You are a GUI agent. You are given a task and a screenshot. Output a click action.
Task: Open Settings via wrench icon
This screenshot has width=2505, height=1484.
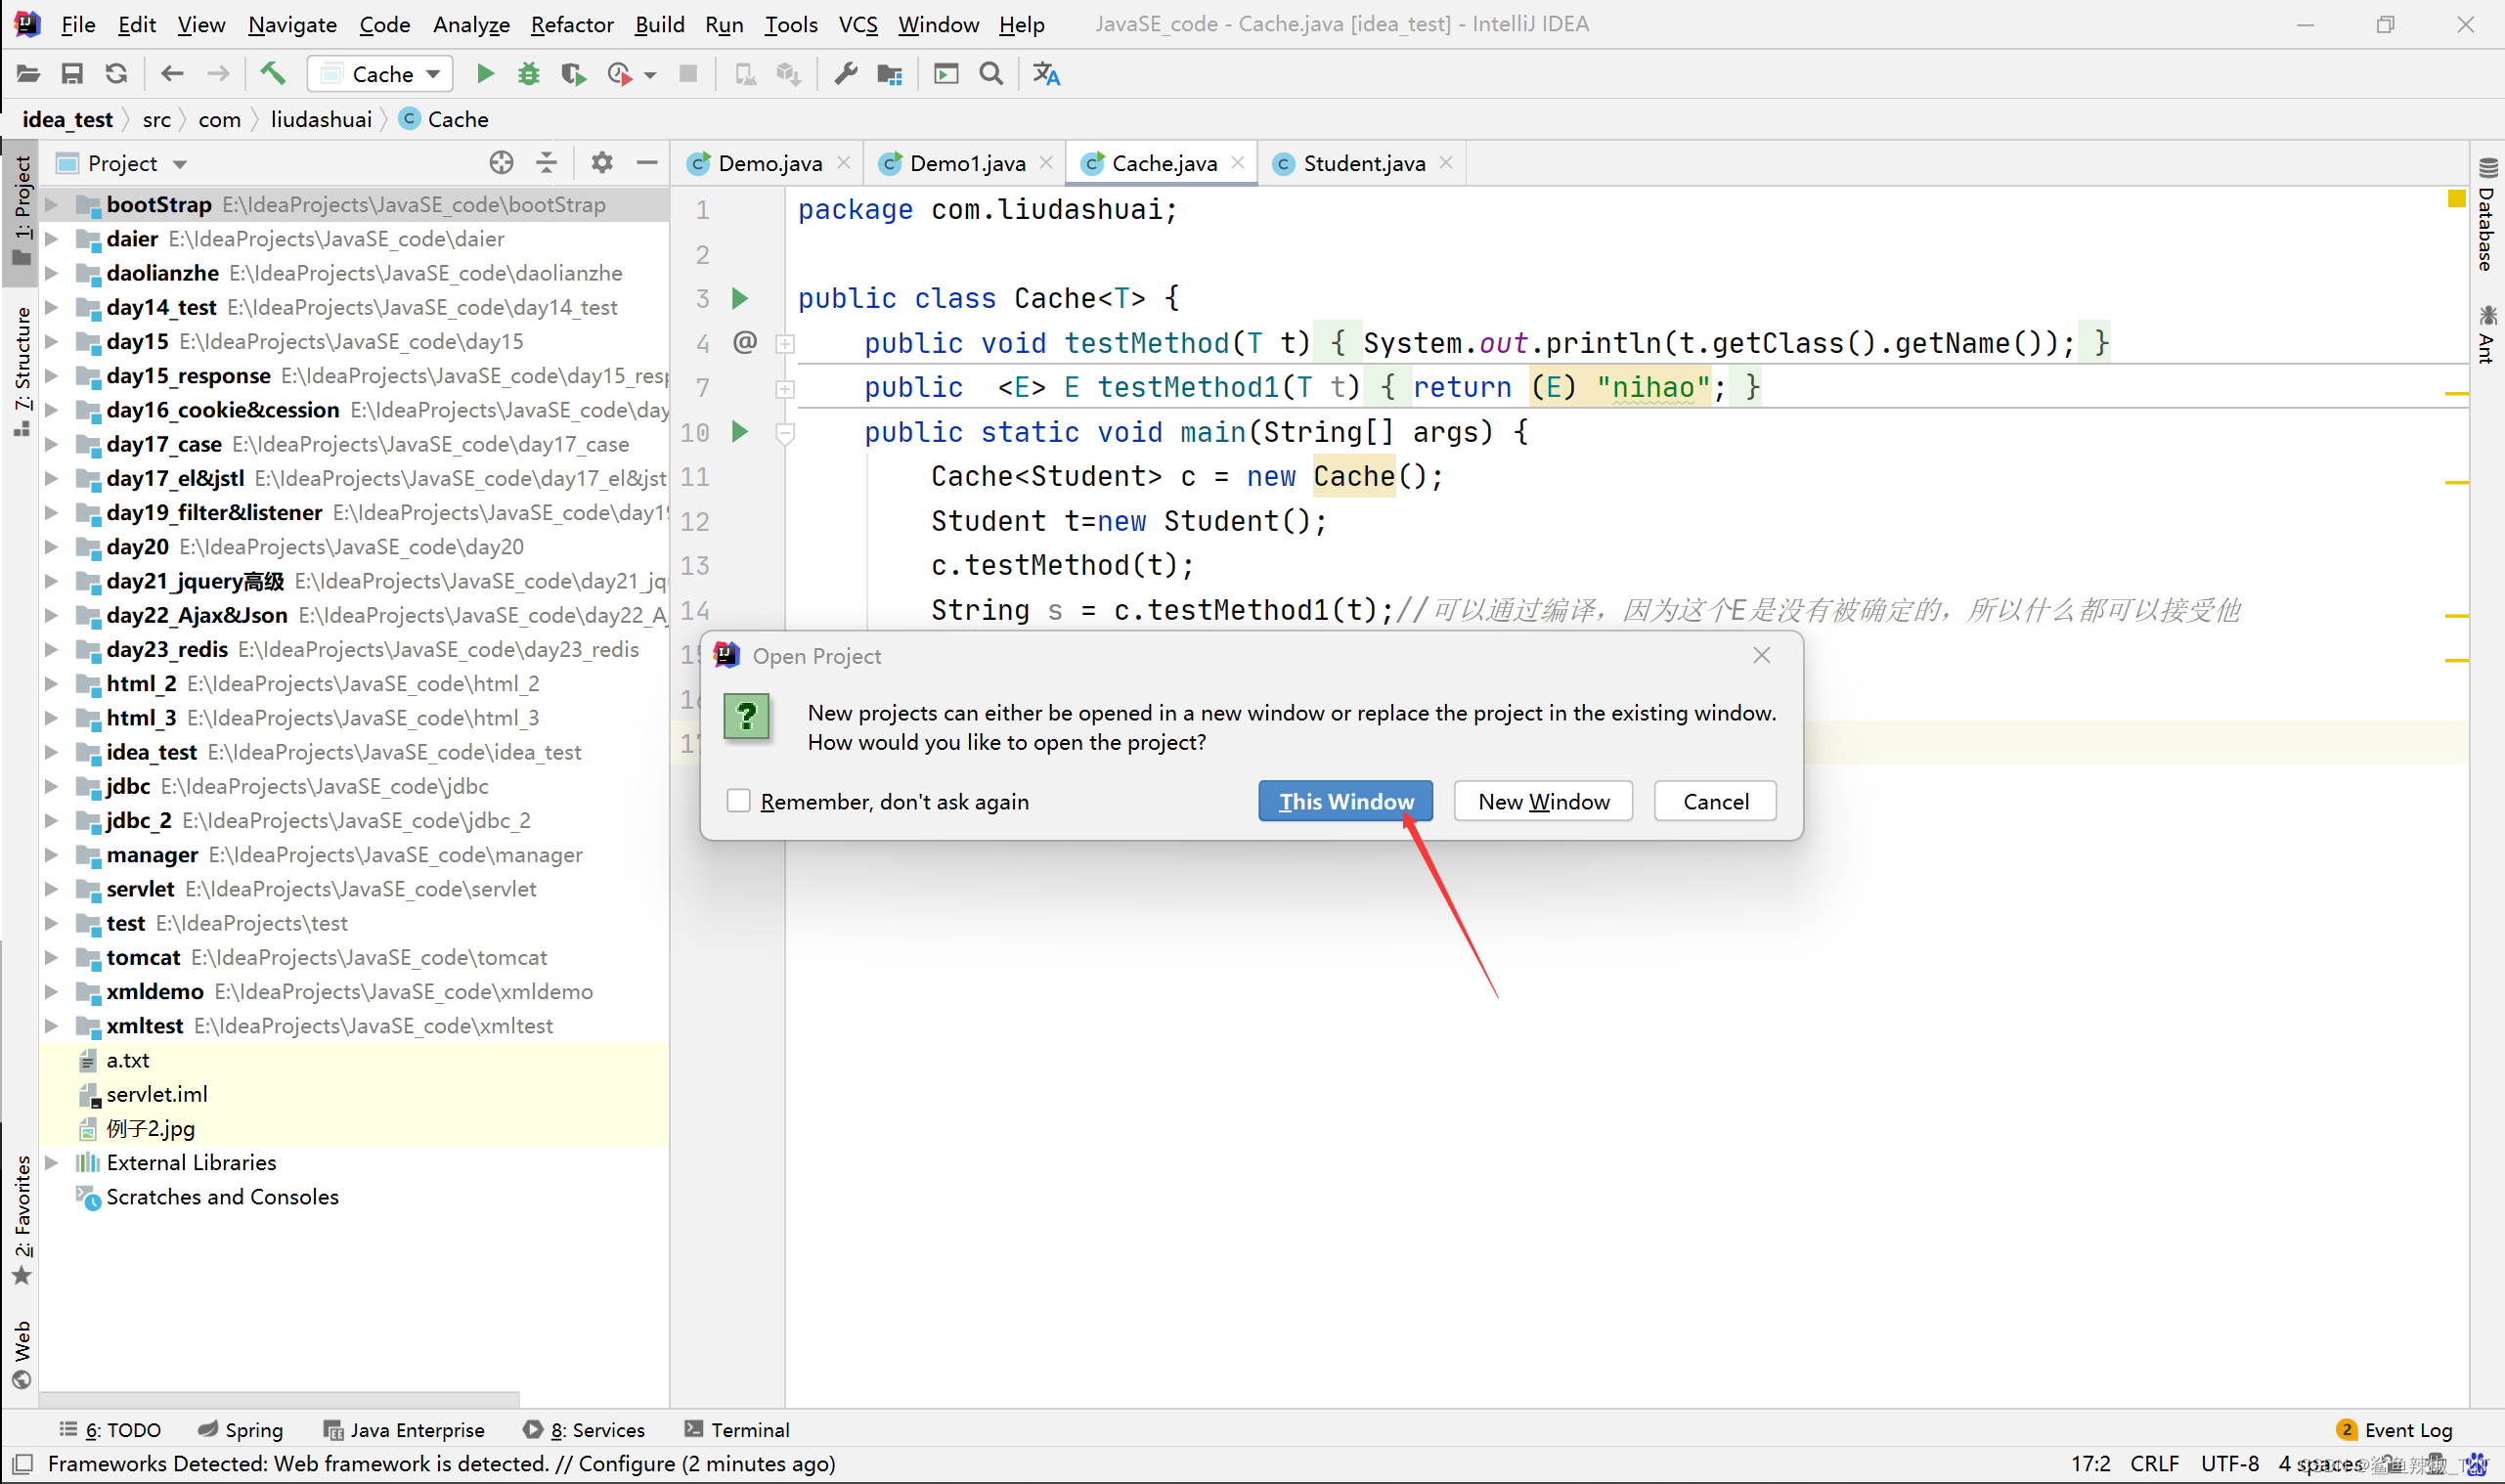(x=846, y=74)
